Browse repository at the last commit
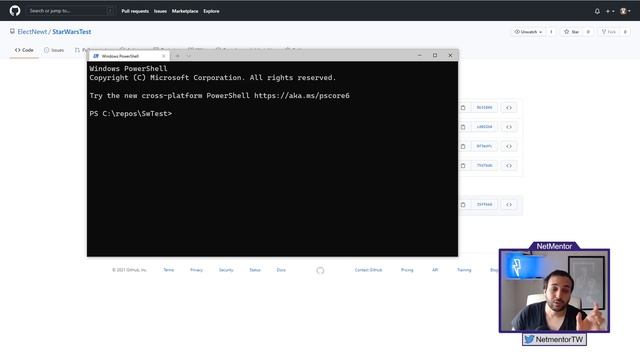 509,204
